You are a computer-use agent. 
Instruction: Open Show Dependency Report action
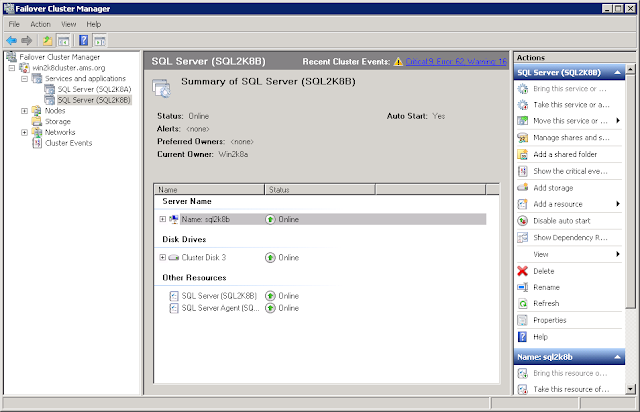click(x=569, y=238)
